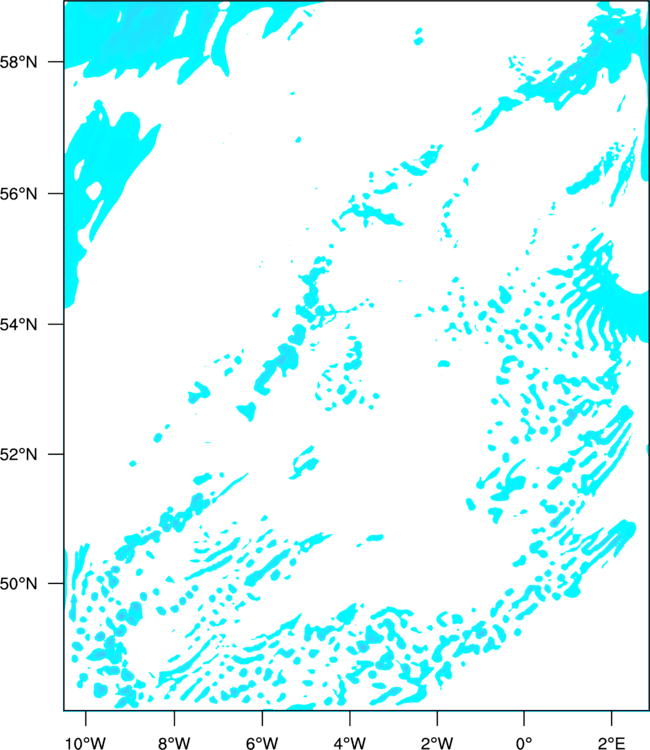
Task: Click the 10°W longitude label
Action: (x=86, y=743)
